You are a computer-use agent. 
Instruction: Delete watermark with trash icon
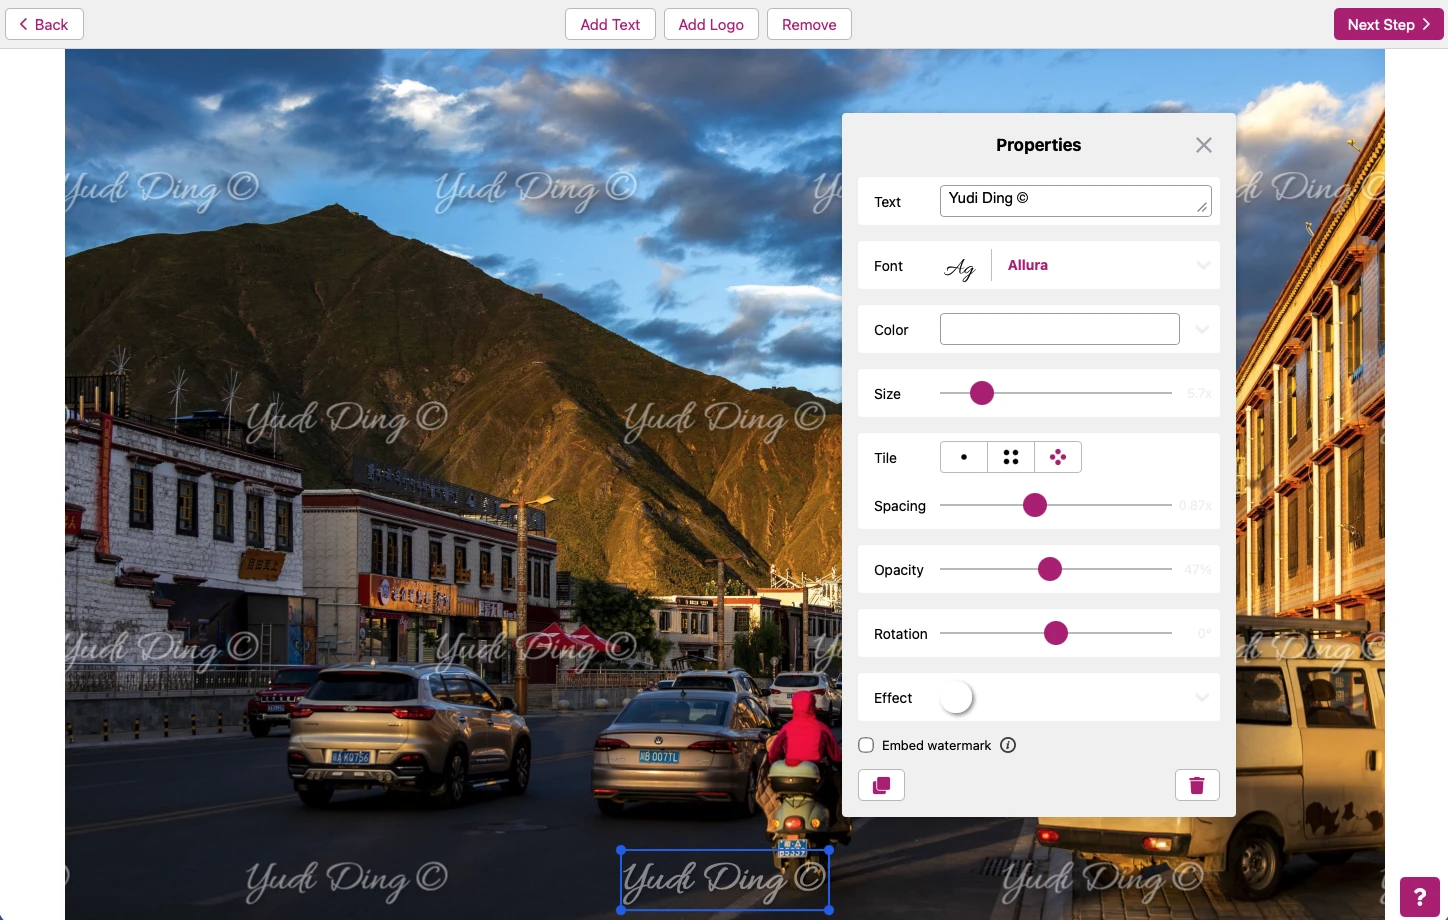click(1197, 785)
